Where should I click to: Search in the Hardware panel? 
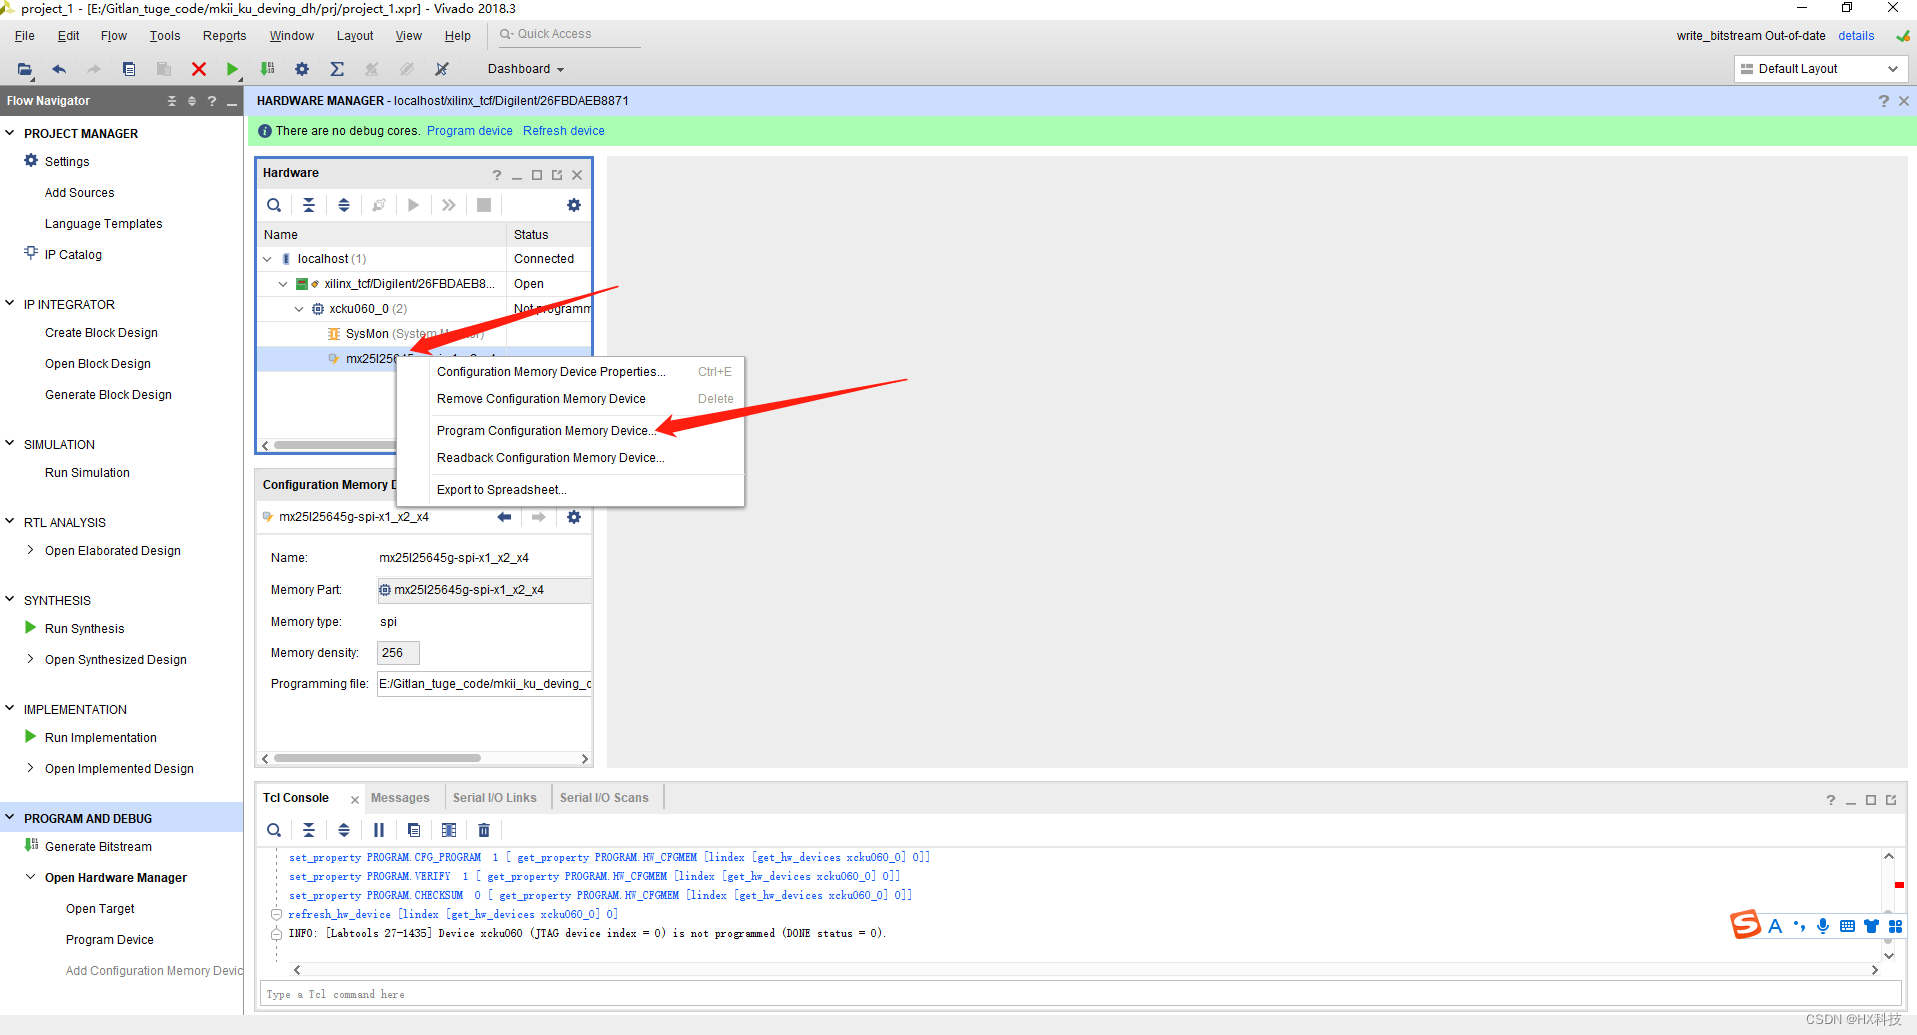(274, 205)
